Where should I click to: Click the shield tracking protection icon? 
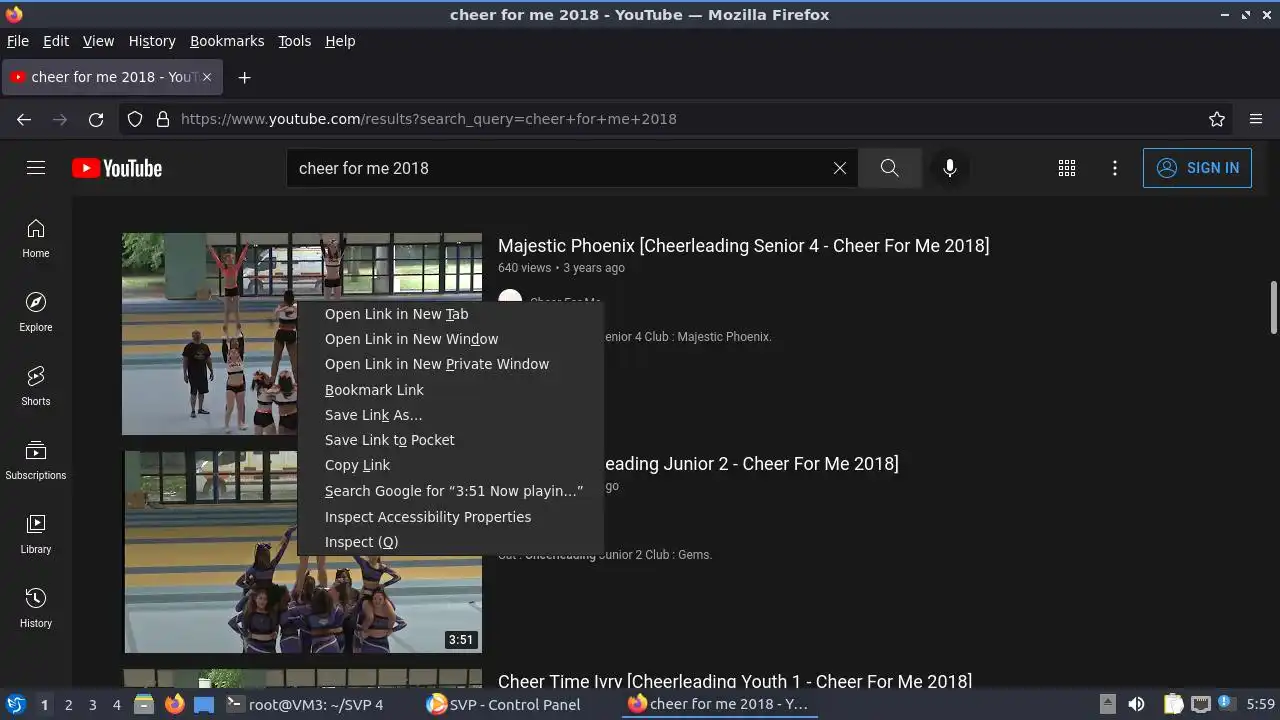coord(135,119)
